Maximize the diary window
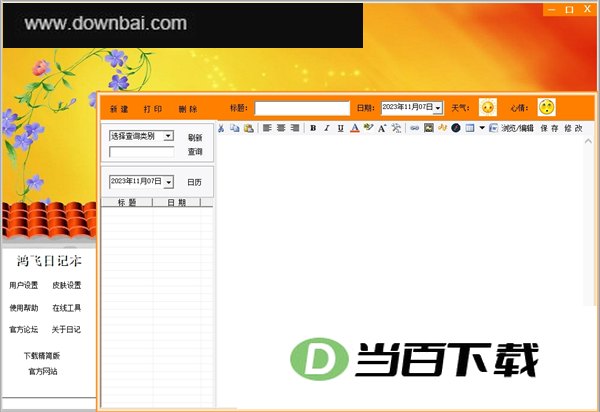Viewport: 600px width, 412px height. (569, 10)
